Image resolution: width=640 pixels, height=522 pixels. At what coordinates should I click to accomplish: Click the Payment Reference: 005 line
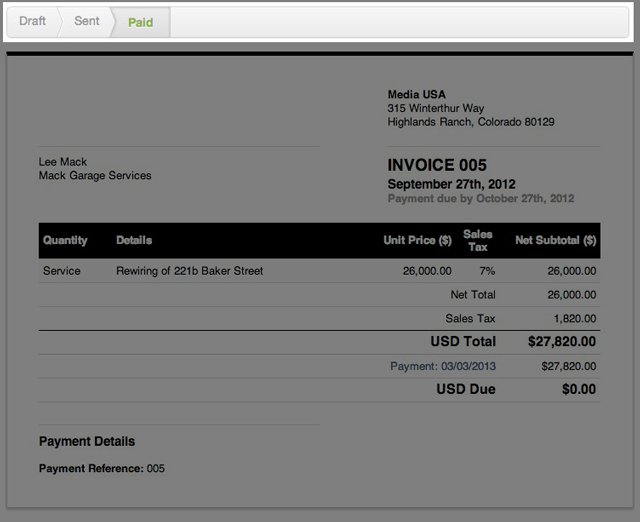tap(102, 468)
